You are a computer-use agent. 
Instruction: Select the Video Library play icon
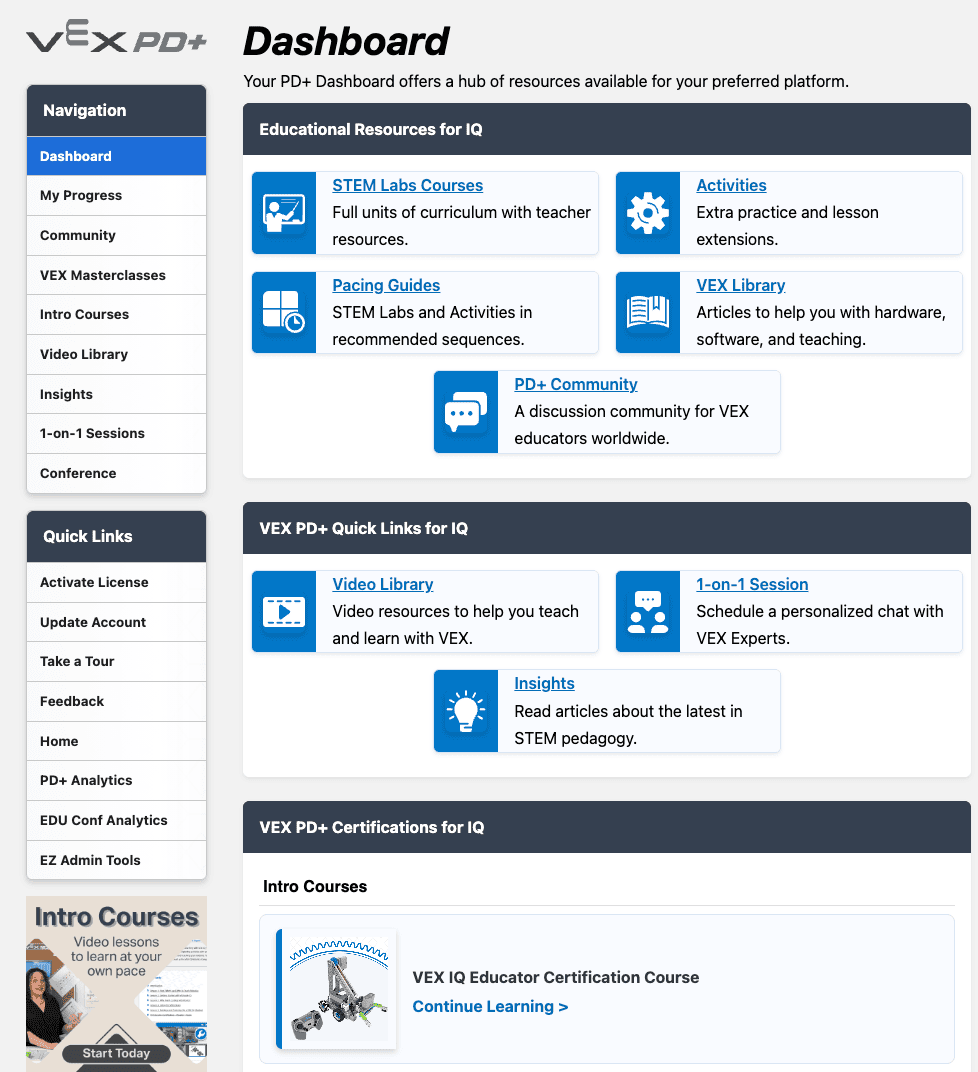point(284,611)
